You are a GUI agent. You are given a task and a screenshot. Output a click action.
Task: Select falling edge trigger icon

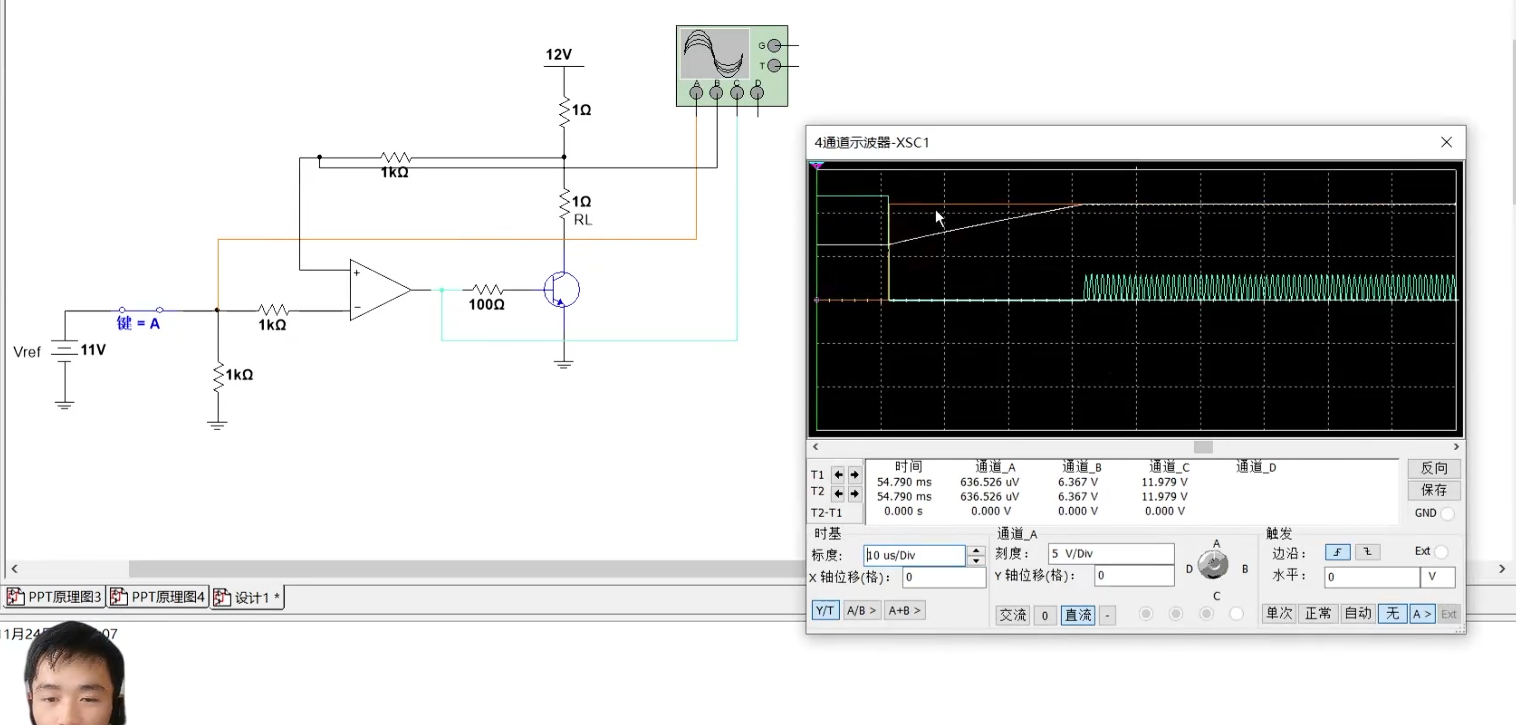[x=1366, y=552]
